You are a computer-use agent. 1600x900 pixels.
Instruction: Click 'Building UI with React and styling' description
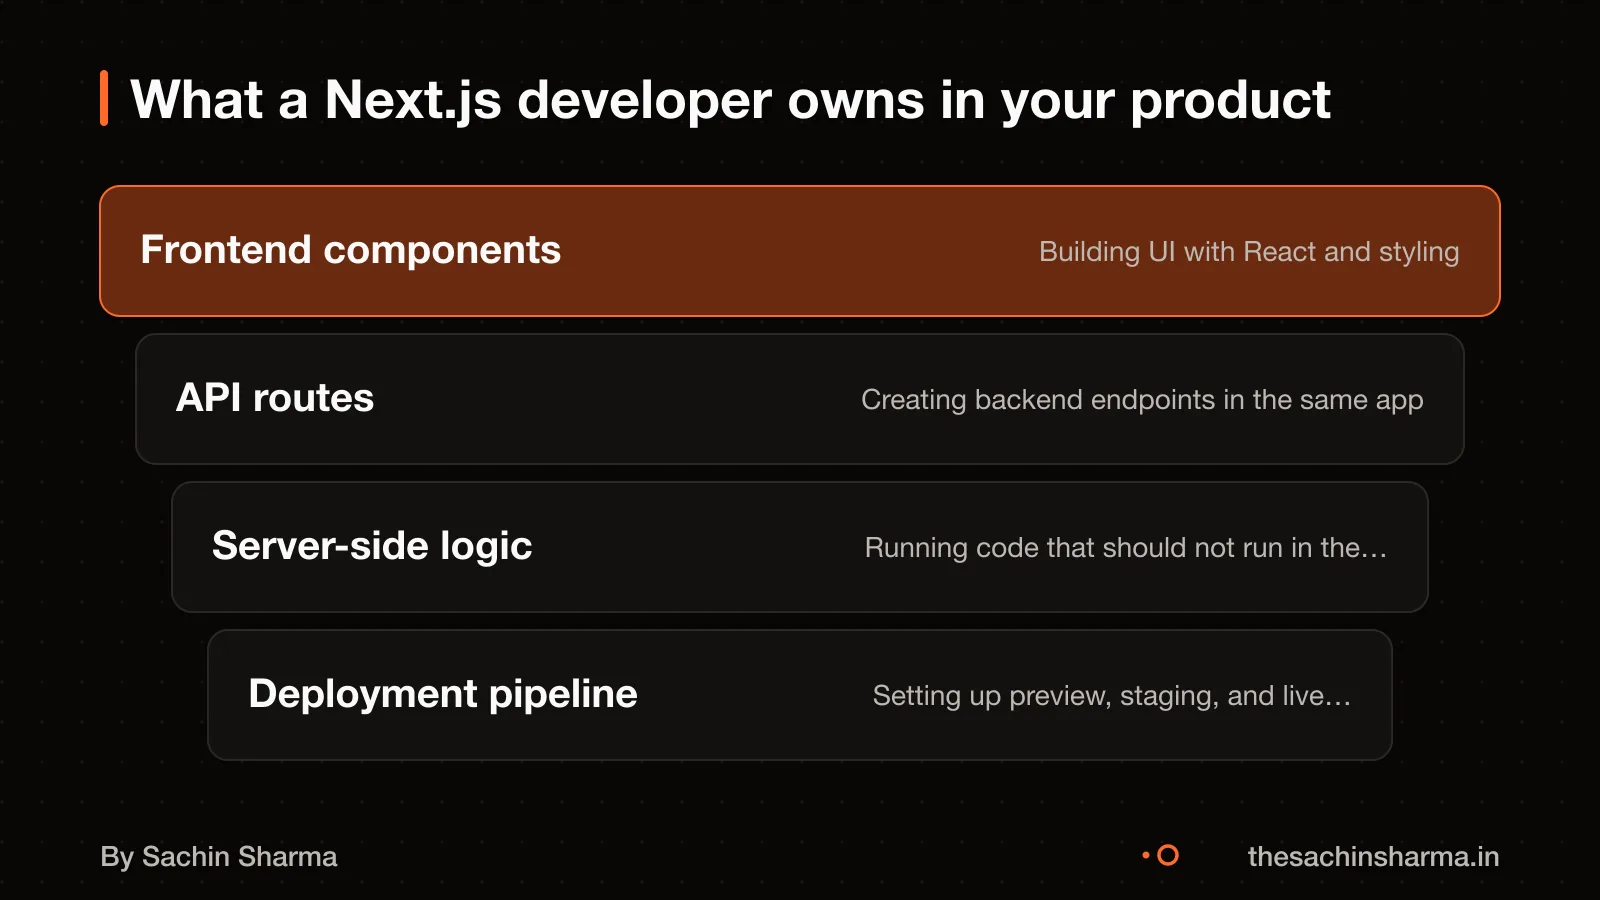pos(1249,252)
